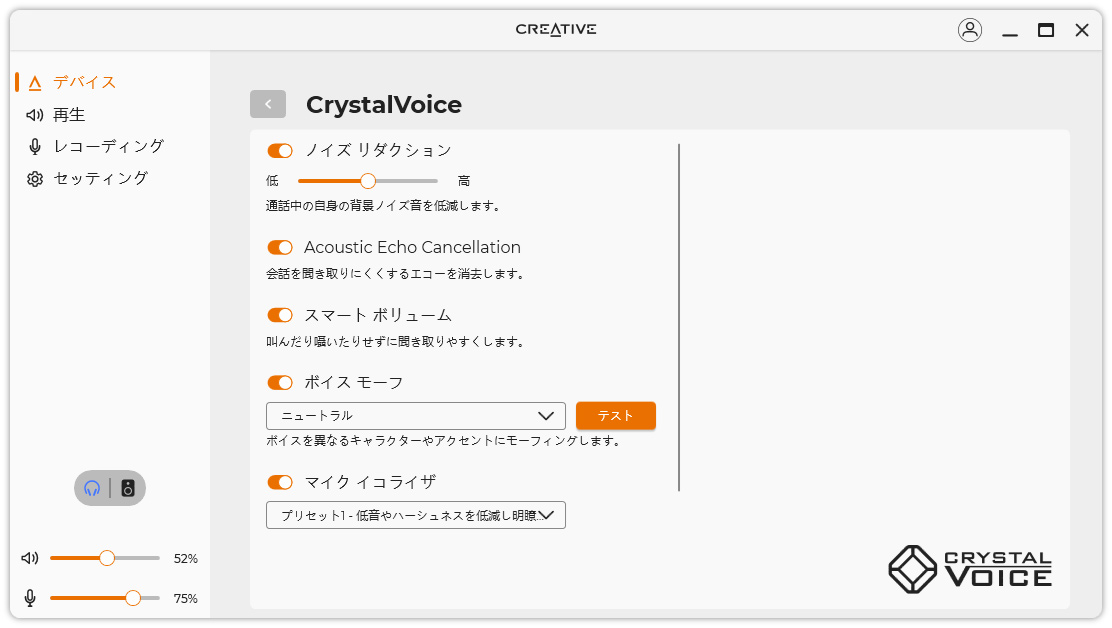Click the microphone volume slider at 75%

(133, 598)
